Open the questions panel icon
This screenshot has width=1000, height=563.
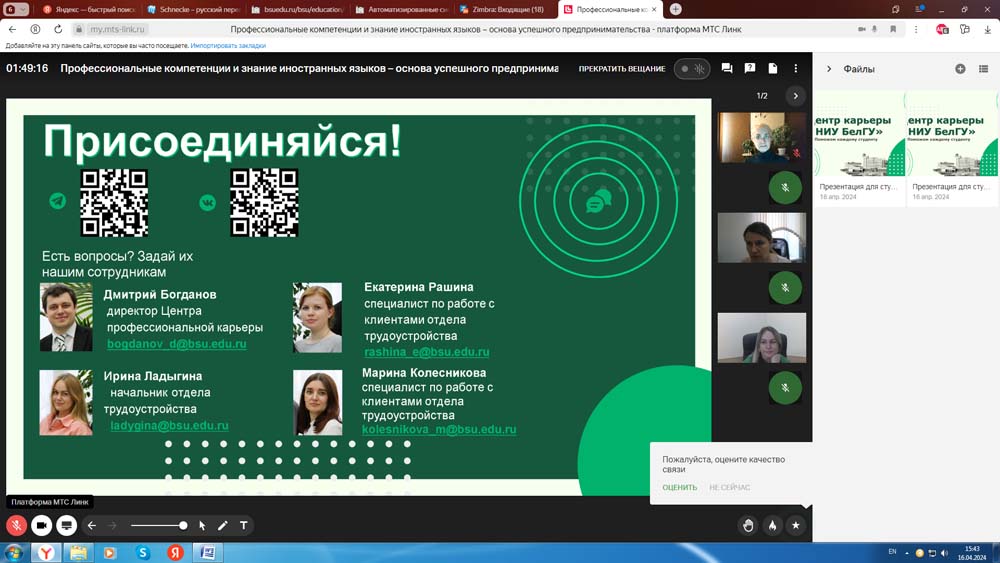click(750, 69)
